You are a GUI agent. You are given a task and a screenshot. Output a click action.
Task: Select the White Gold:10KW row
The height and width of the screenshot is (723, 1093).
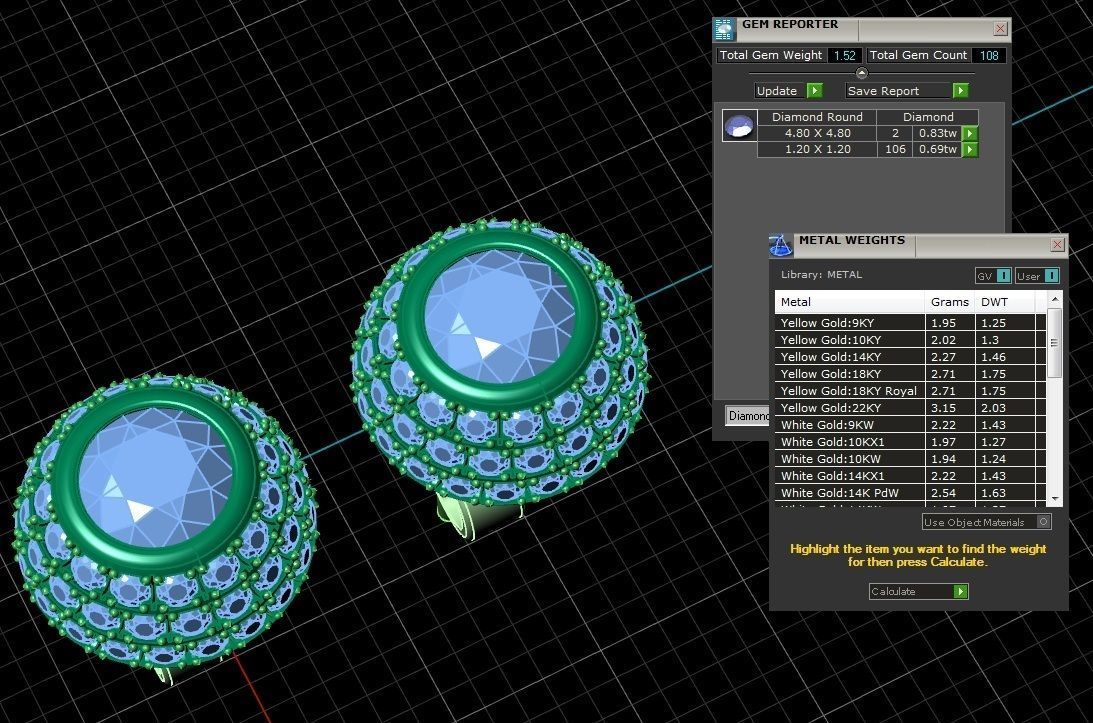coord(910,459)
